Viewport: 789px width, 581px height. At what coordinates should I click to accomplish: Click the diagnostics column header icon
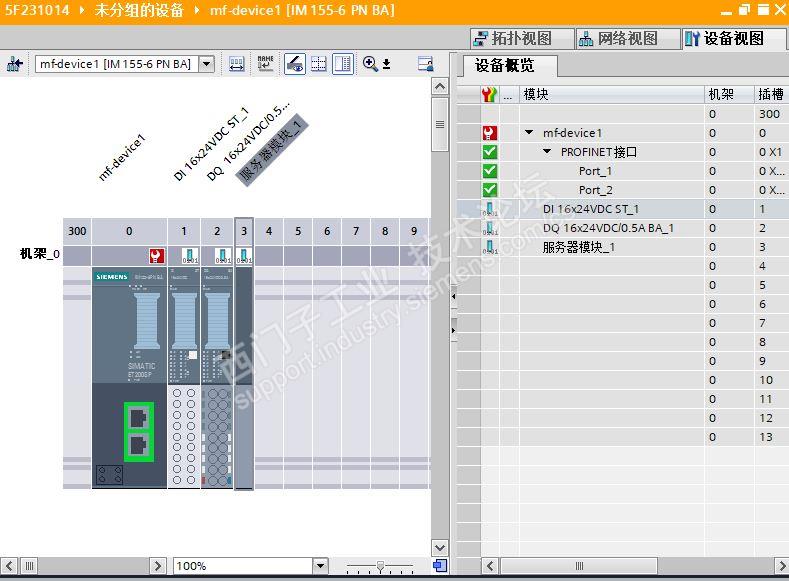point(489,94)
